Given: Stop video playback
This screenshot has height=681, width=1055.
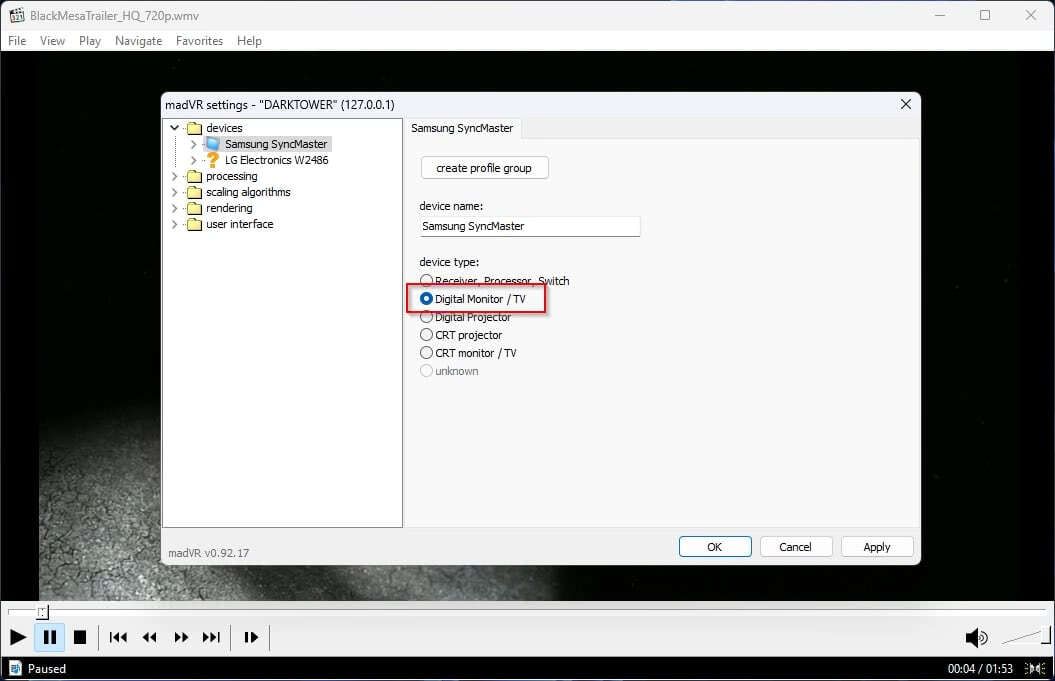Looking at the screenshot, I should pos(80,637).
